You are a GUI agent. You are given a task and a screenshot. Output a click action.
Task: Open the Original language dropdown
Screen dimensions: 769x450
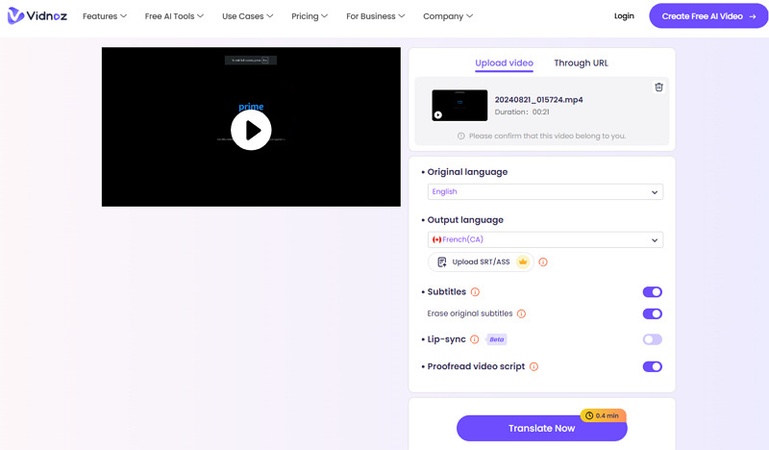pyautogui.click(x=545, y=192)
